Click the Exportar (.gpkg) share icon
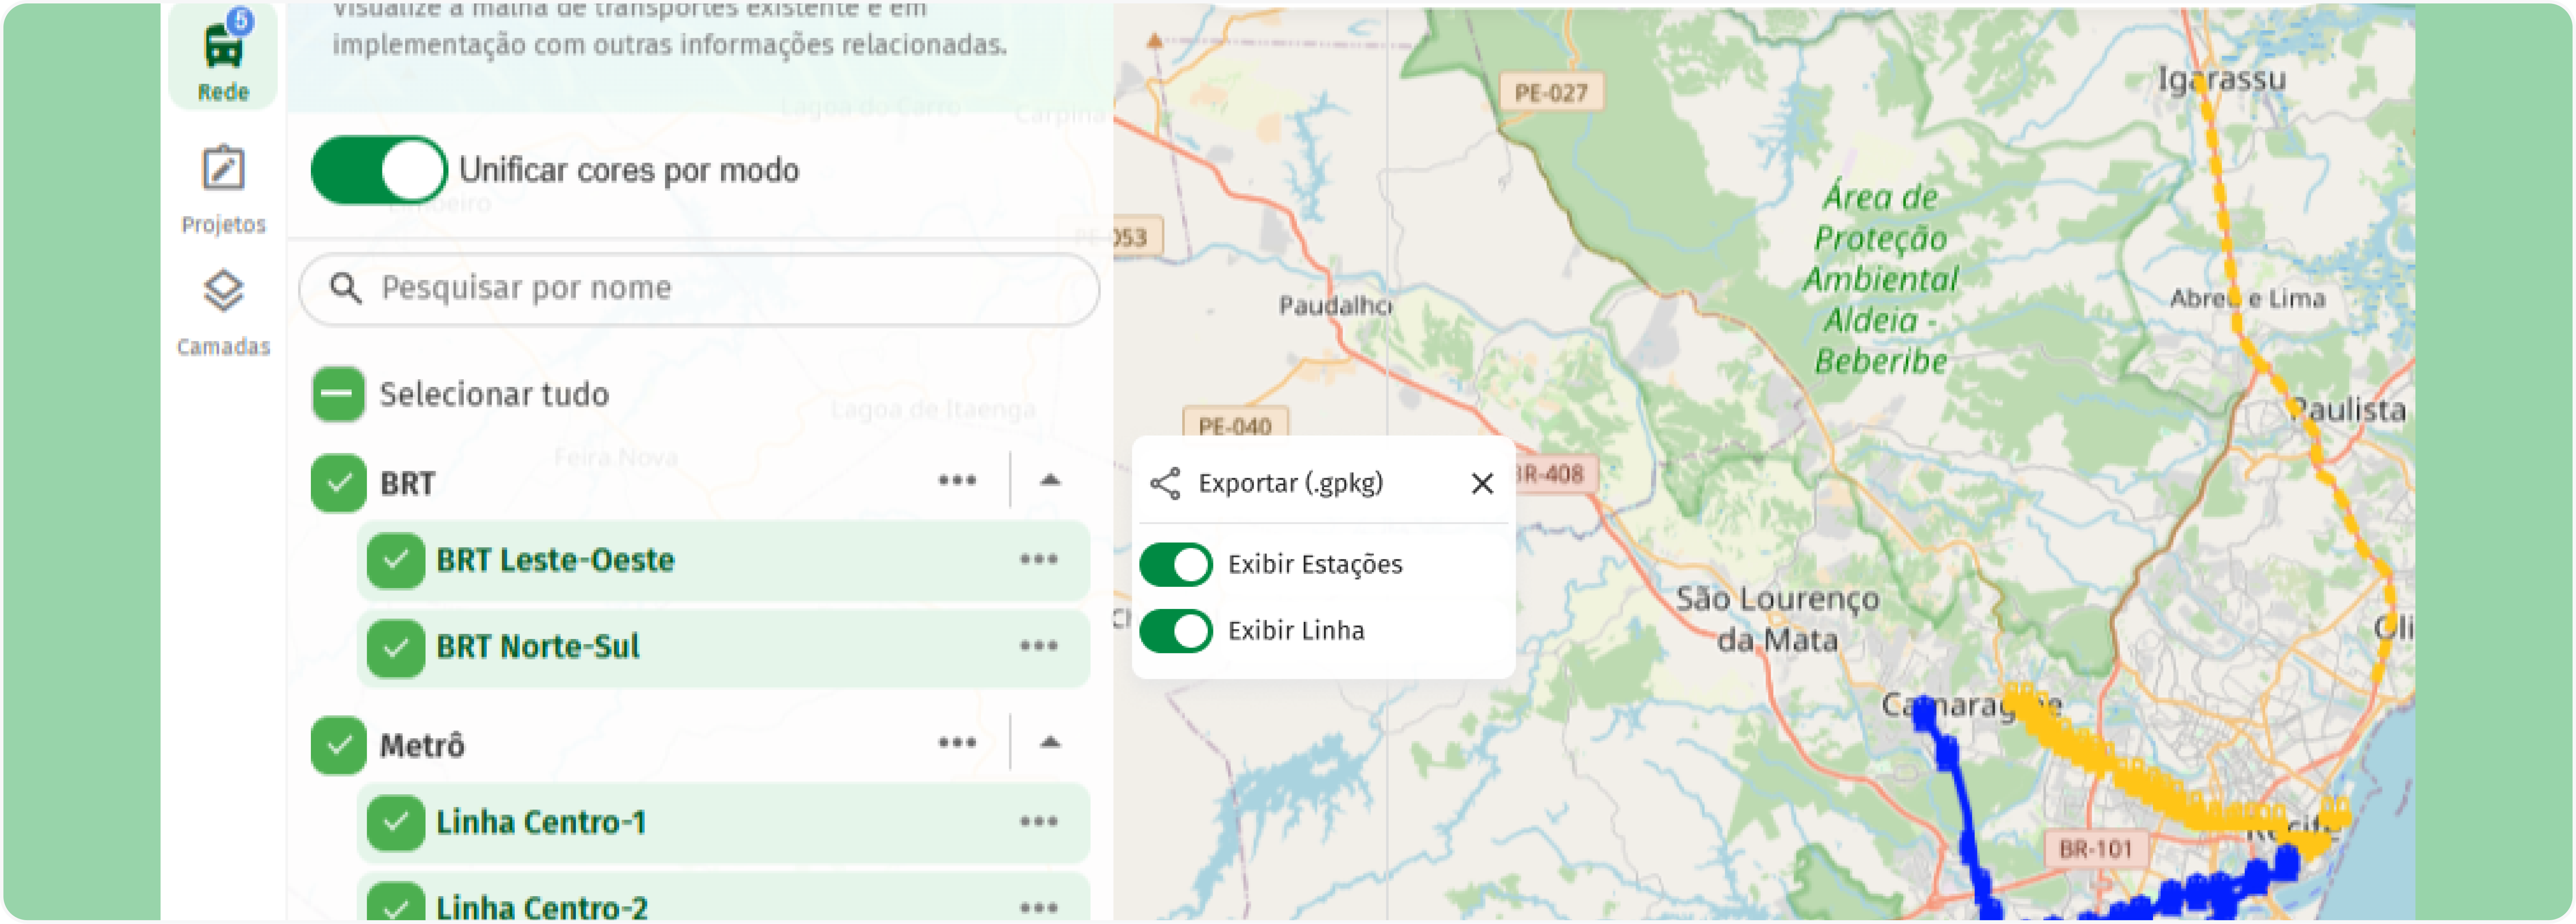The height and width of the screenshot is (924, 2576). tap(1165, 484)
